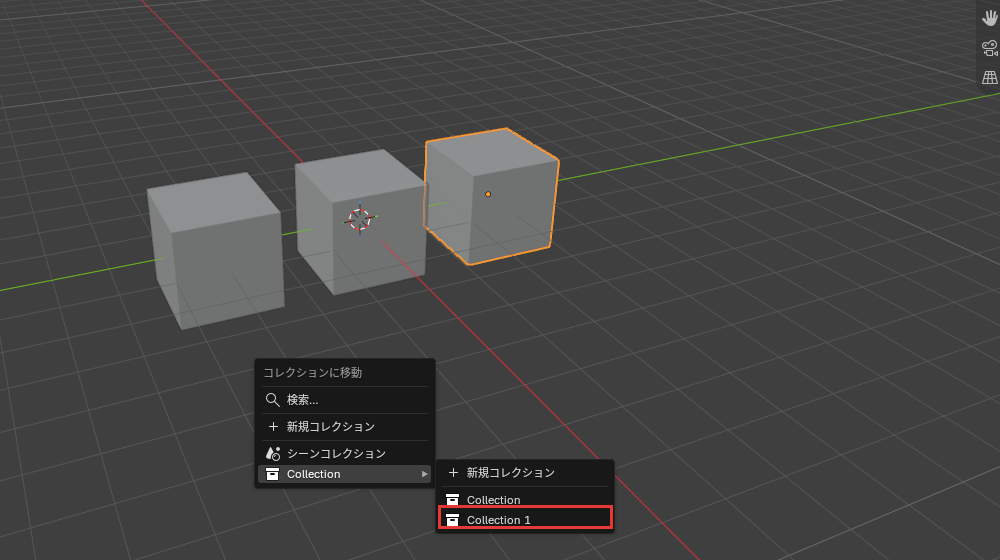The height and width of the screenshot is (560, 1000).
Task: Click the 3D cursor crosshair
Action: (360, 219)
